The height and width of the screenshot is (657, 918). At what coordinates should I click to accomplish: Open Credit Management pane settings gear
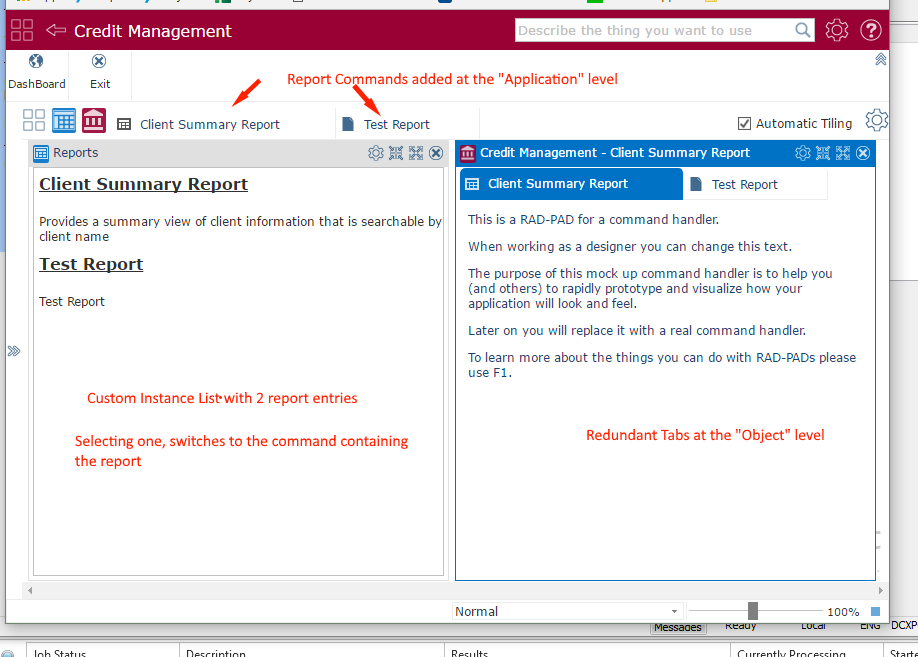point(803,153)
